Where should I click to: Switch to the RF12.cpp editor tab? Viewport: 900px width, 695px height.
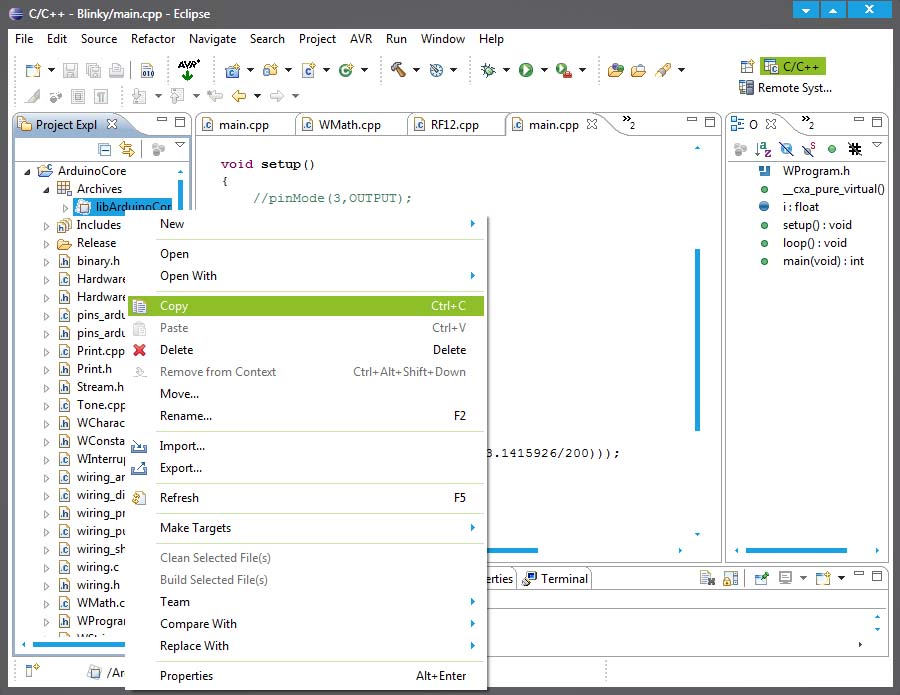tap(454, 125)
